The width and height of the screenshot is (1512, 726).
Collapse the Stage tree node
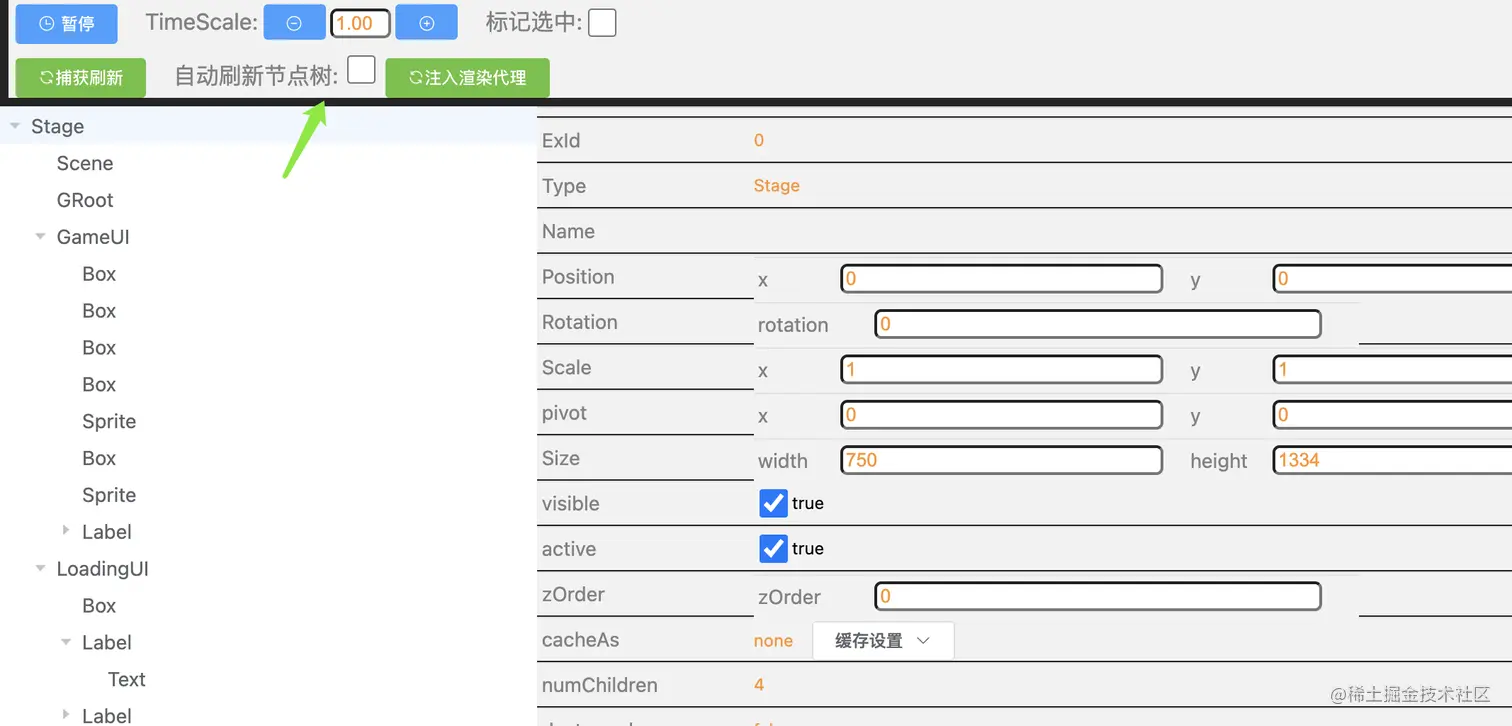tap(15, 126)
